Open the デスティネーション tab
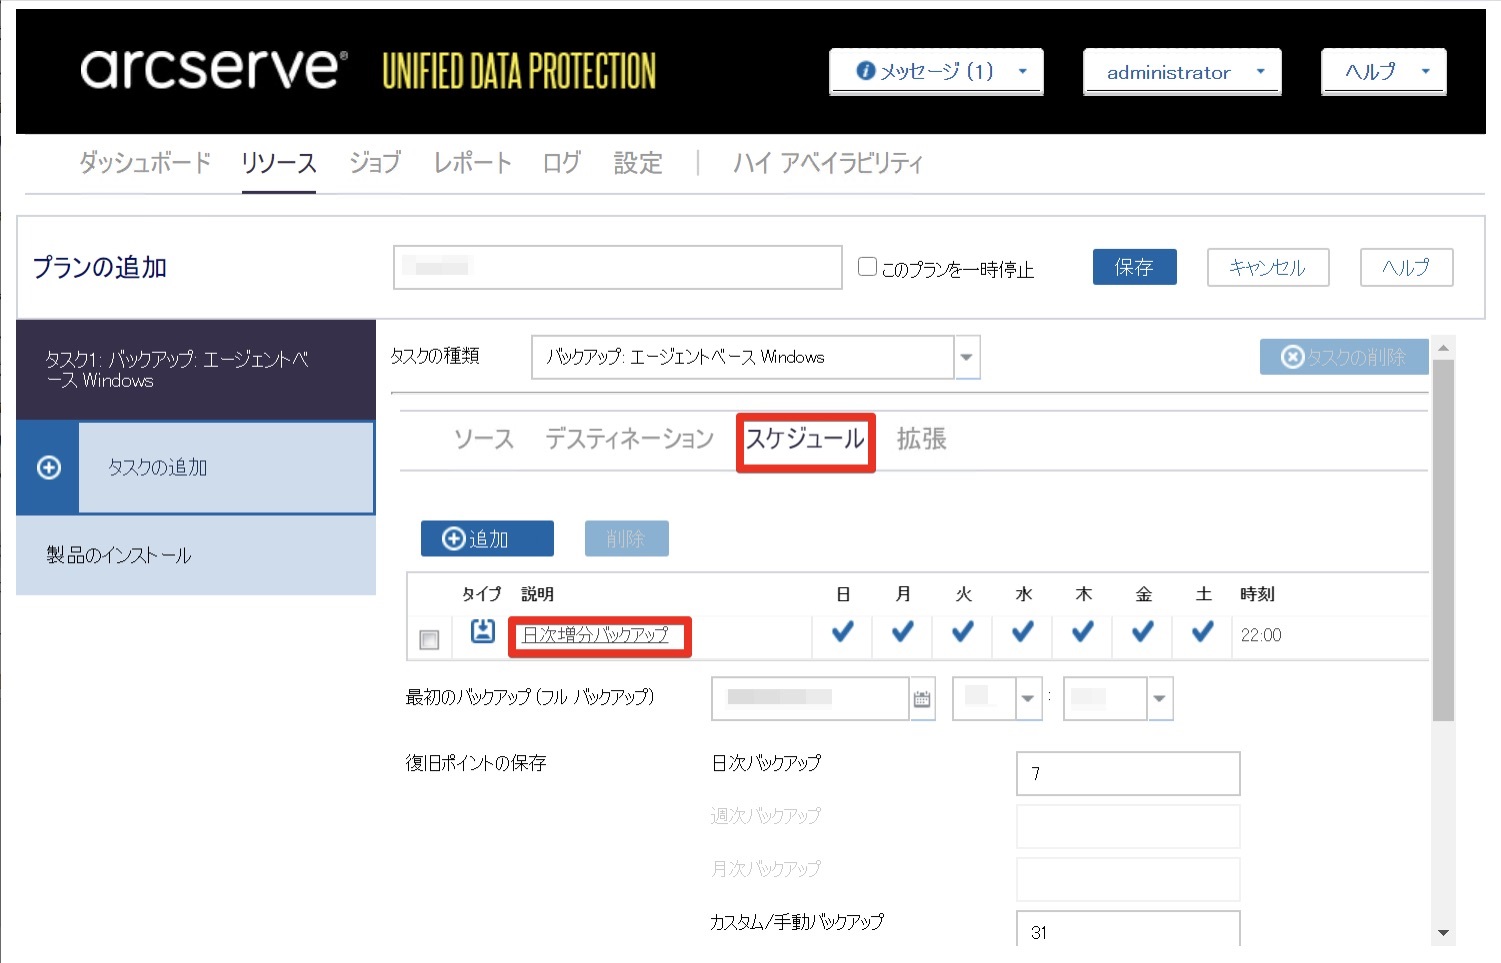The image size is (1501, 963). (629, 438)
